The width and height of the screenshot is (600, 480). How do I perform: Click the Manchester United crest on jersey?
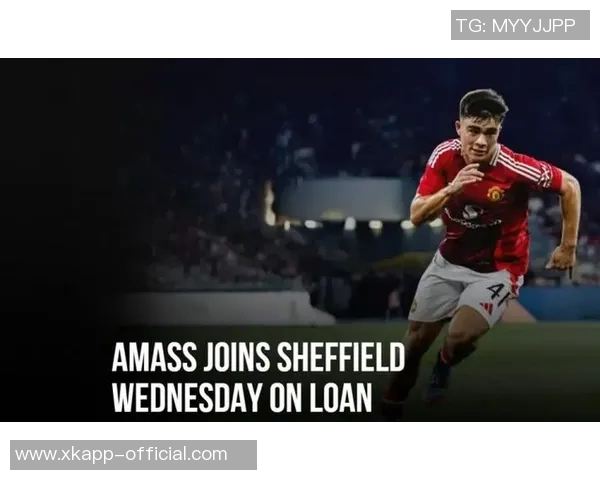click(496, 193)
